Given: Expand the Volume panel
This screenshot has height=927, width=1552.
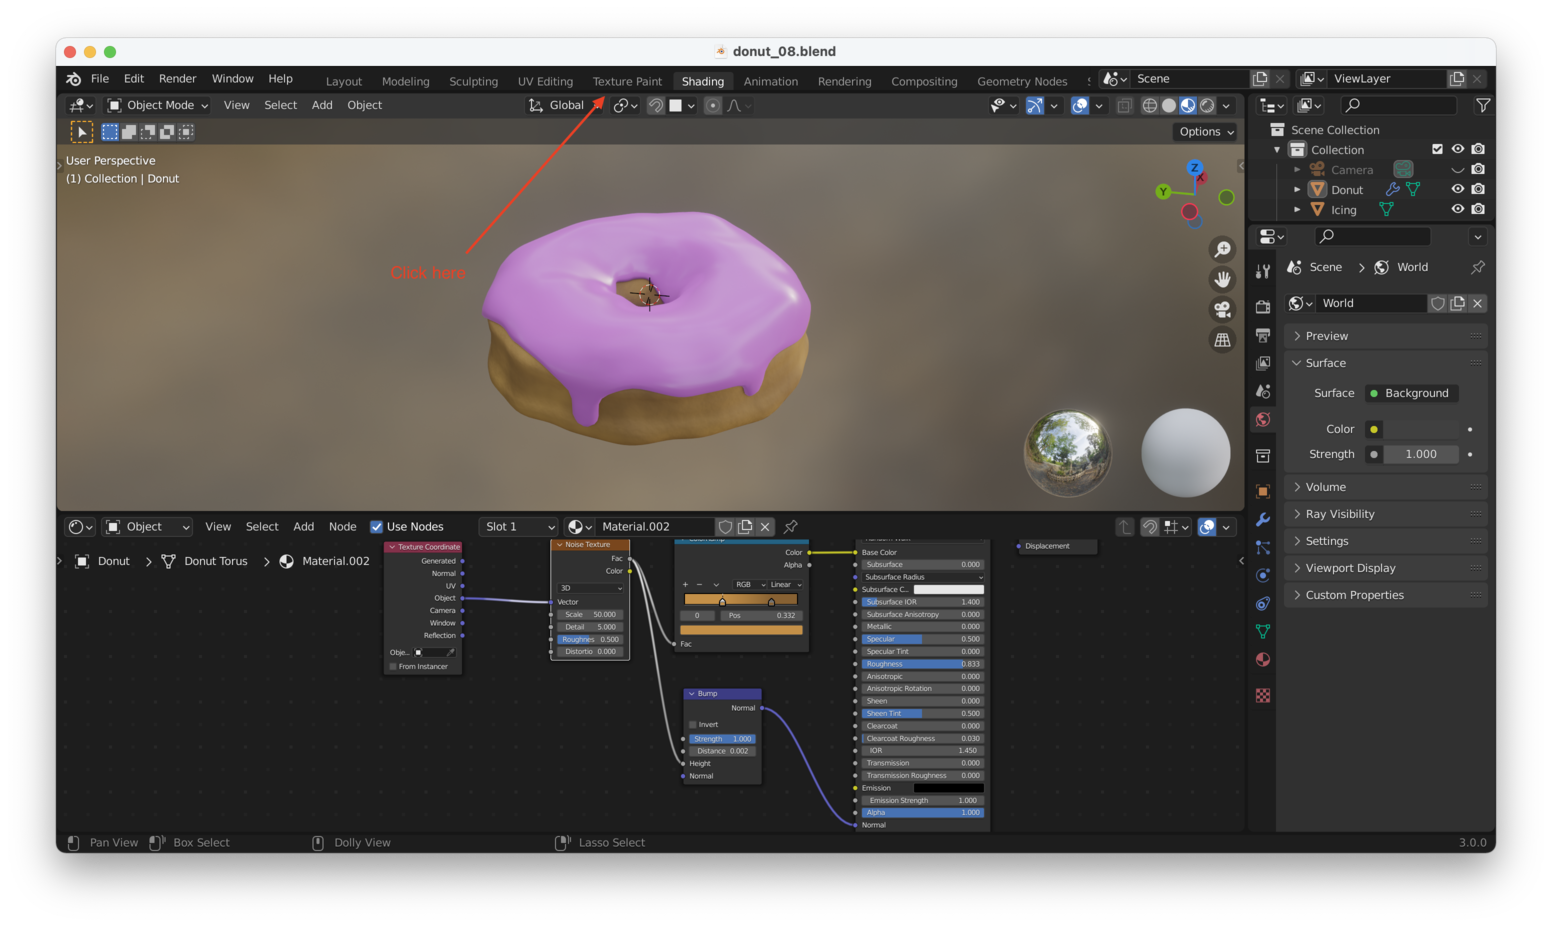Looking at the screenshot, I should tap(1325, 487).
